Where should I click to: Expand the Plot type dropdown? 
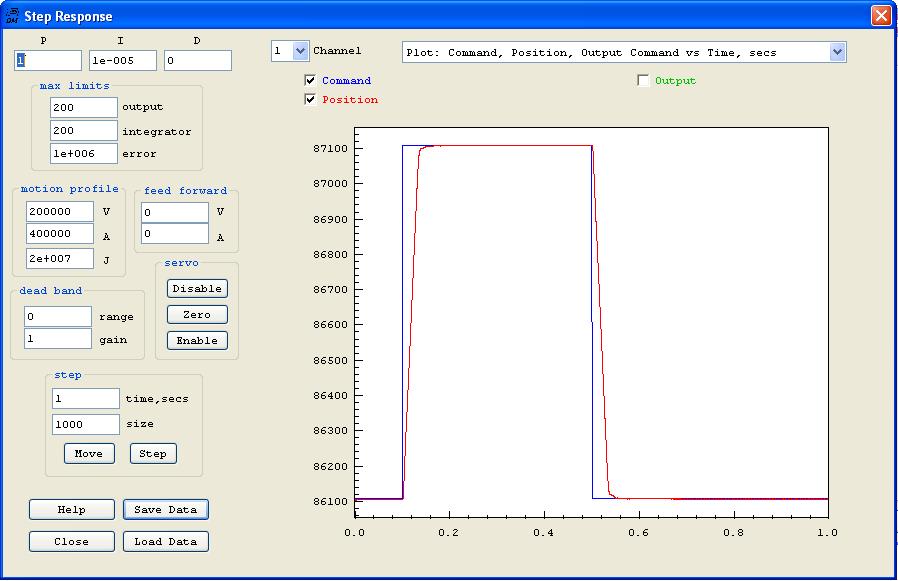(837, 52)
